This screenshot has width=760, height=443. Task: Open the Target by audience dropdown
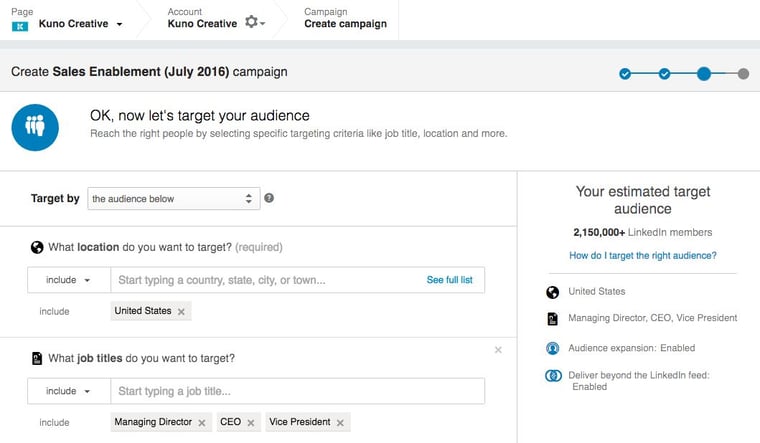(174, 198)
